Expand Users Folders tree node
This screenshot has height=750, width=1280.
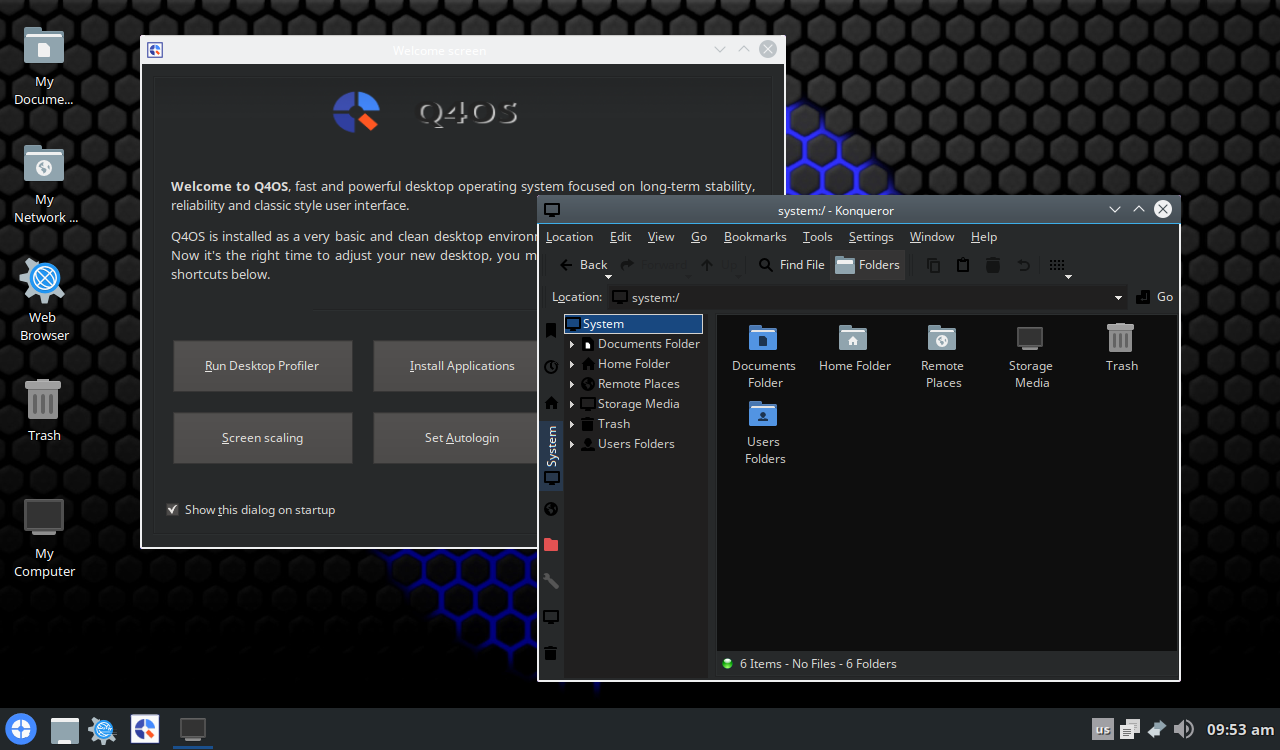pyautogui.click(x=572, y=444)
